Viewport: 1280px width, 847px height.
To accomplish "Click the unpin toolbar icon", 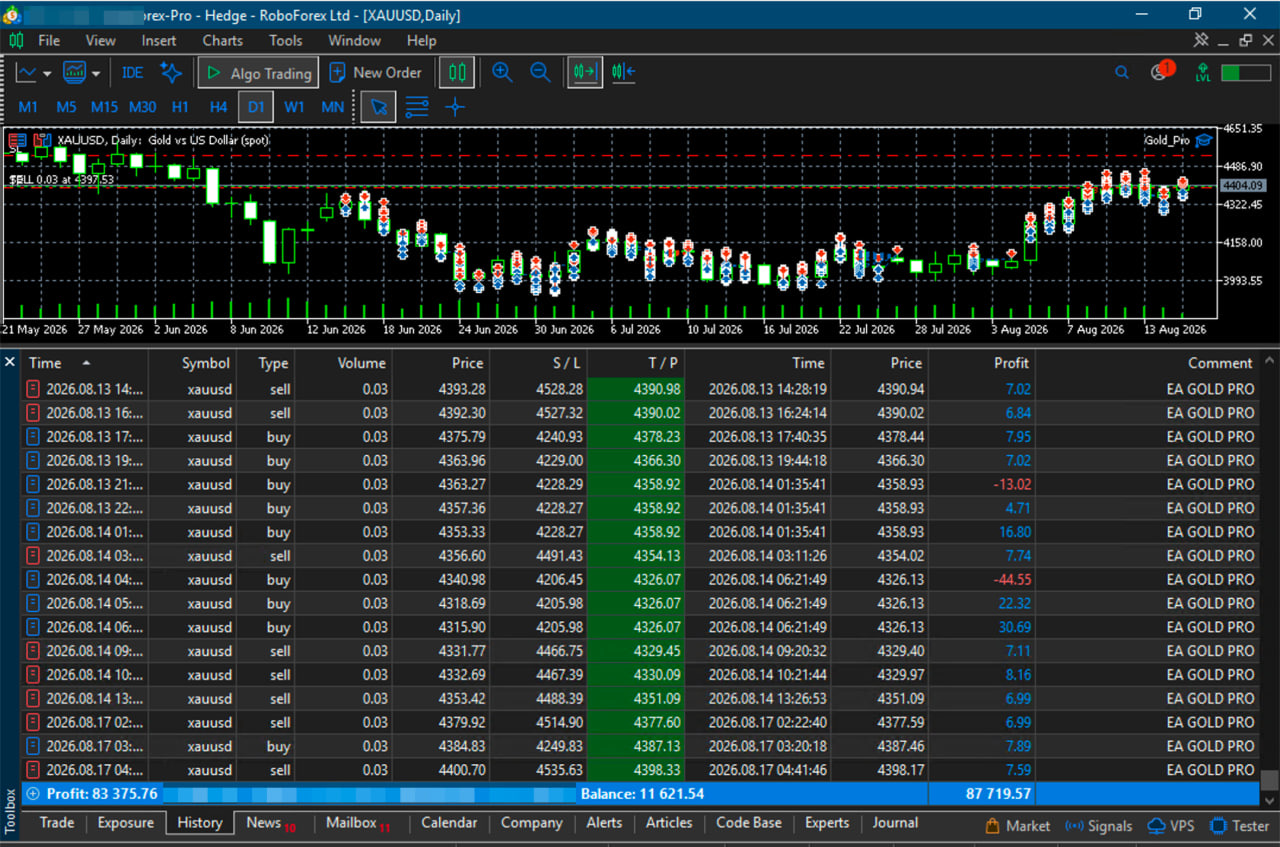I will point(1201,40).
